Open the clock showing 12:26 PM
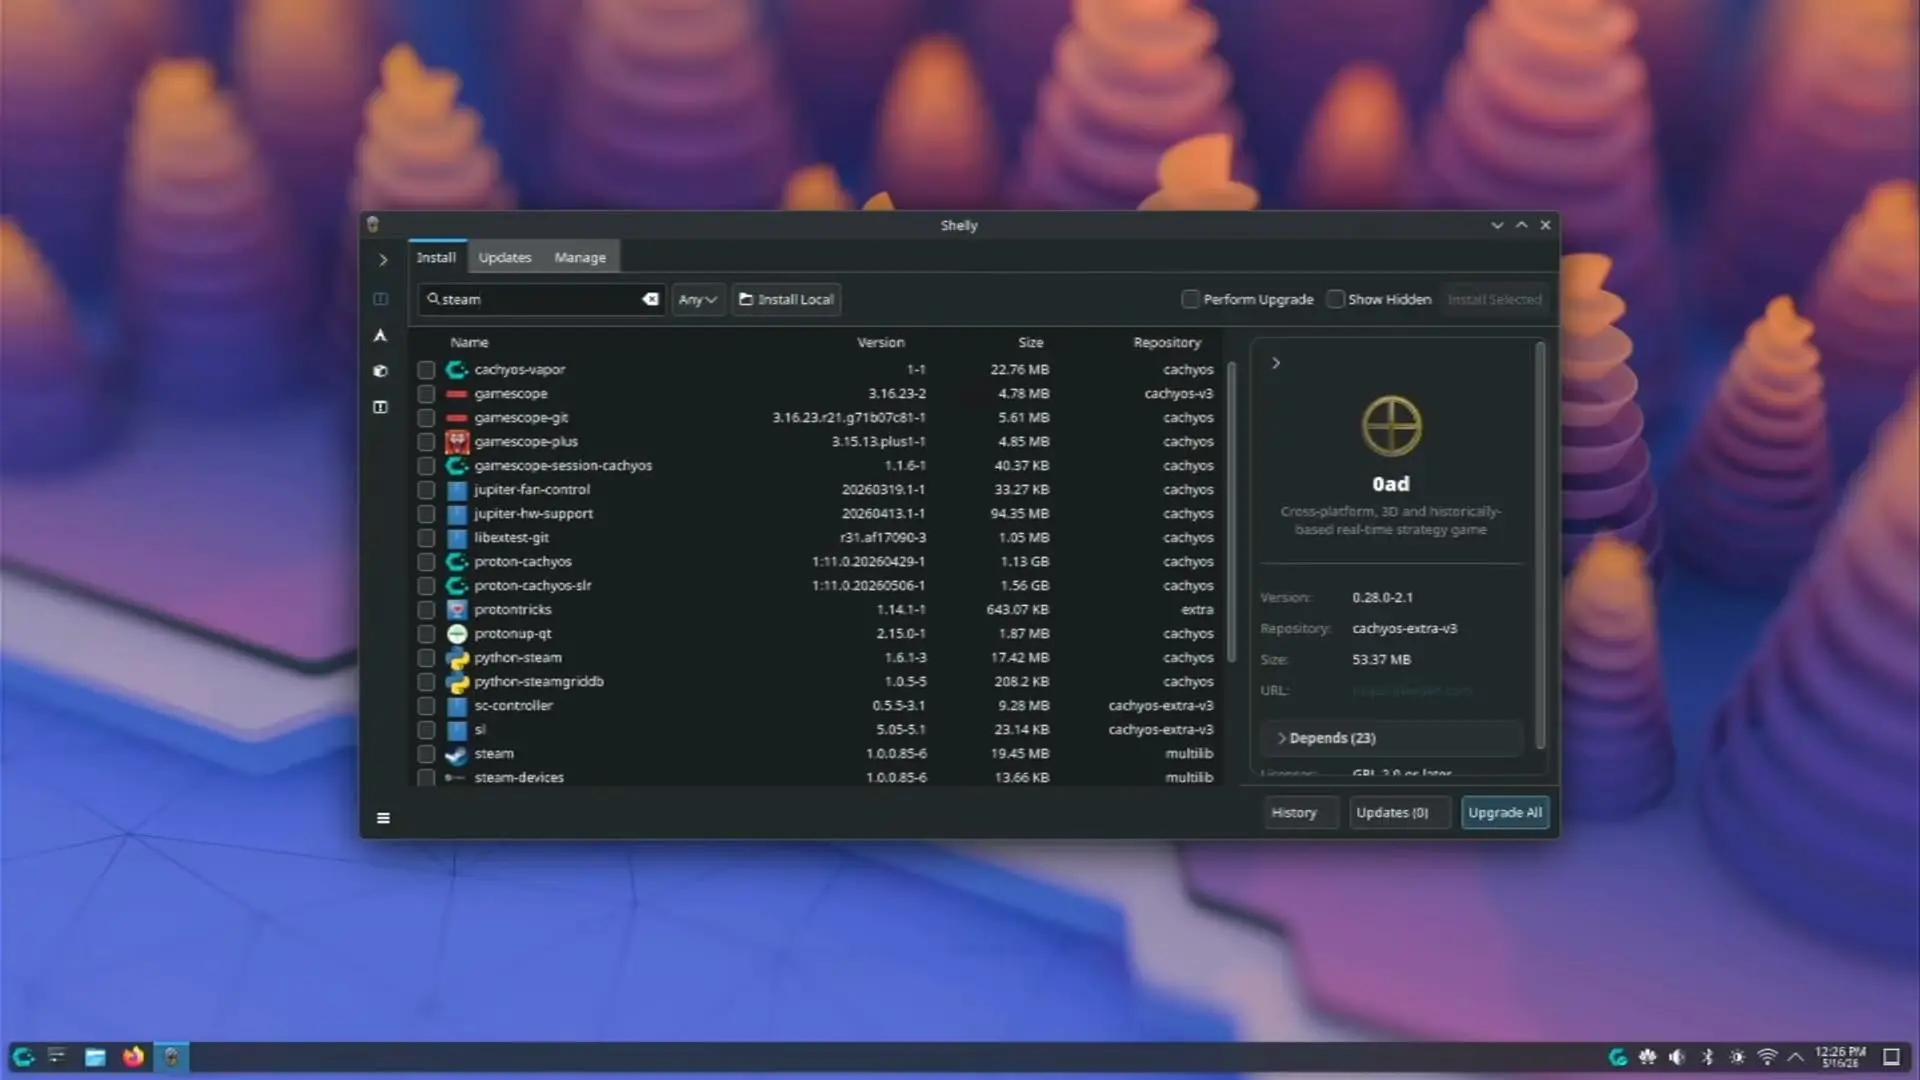The height and width of the screenshot is (1080, 1920). coord(1840,1057)
